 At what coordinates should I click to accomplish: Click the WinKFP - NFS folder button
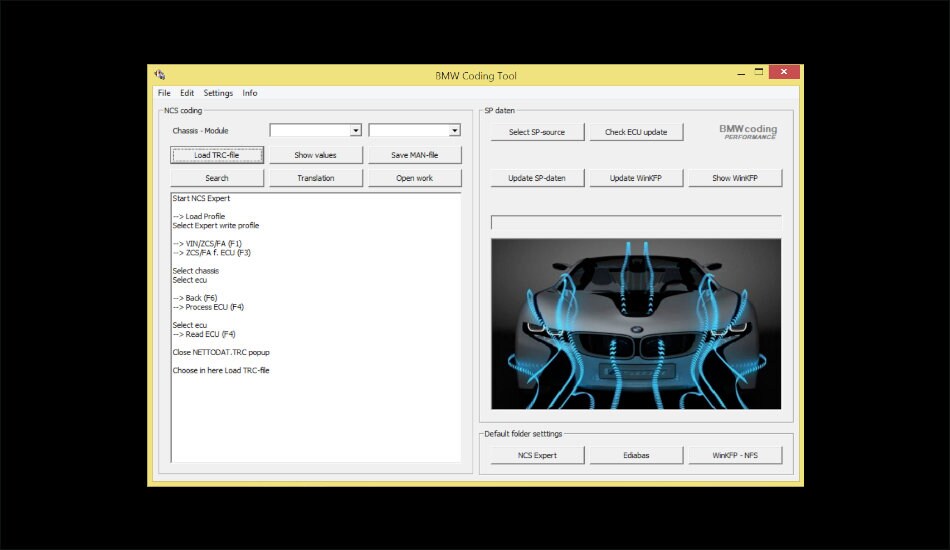pyautogui.click(x=735, y=455)
